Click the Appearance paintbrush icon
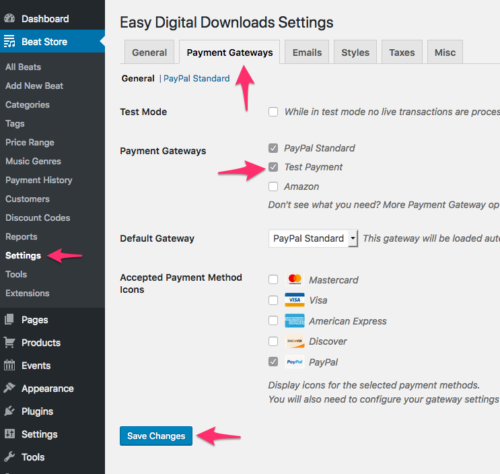 click(x=9, y=388)
